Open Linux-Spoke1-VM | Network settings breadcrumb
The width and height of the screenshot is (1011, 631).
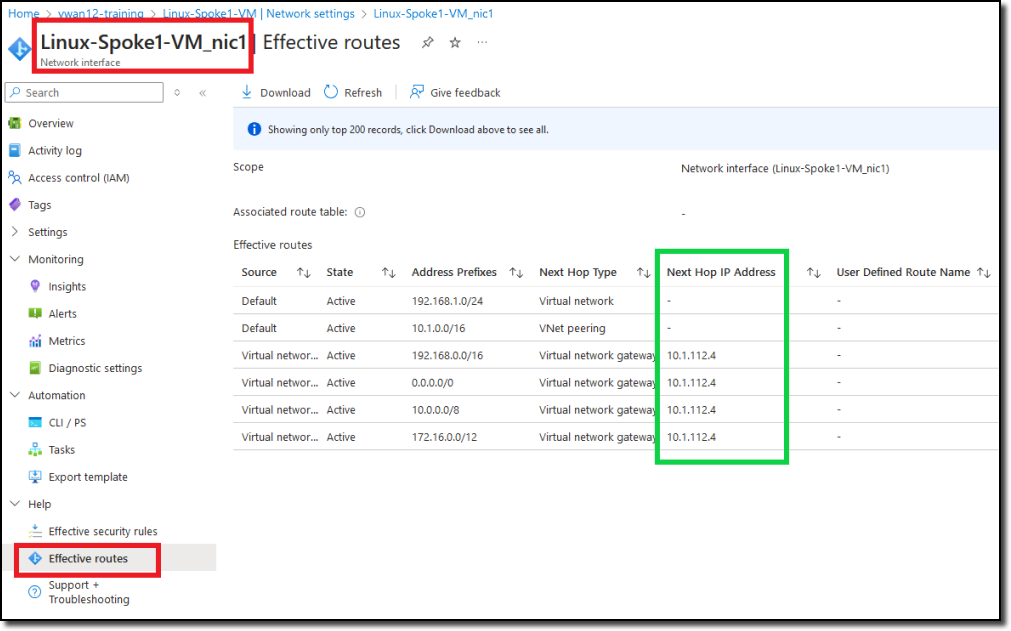[259, 13]
